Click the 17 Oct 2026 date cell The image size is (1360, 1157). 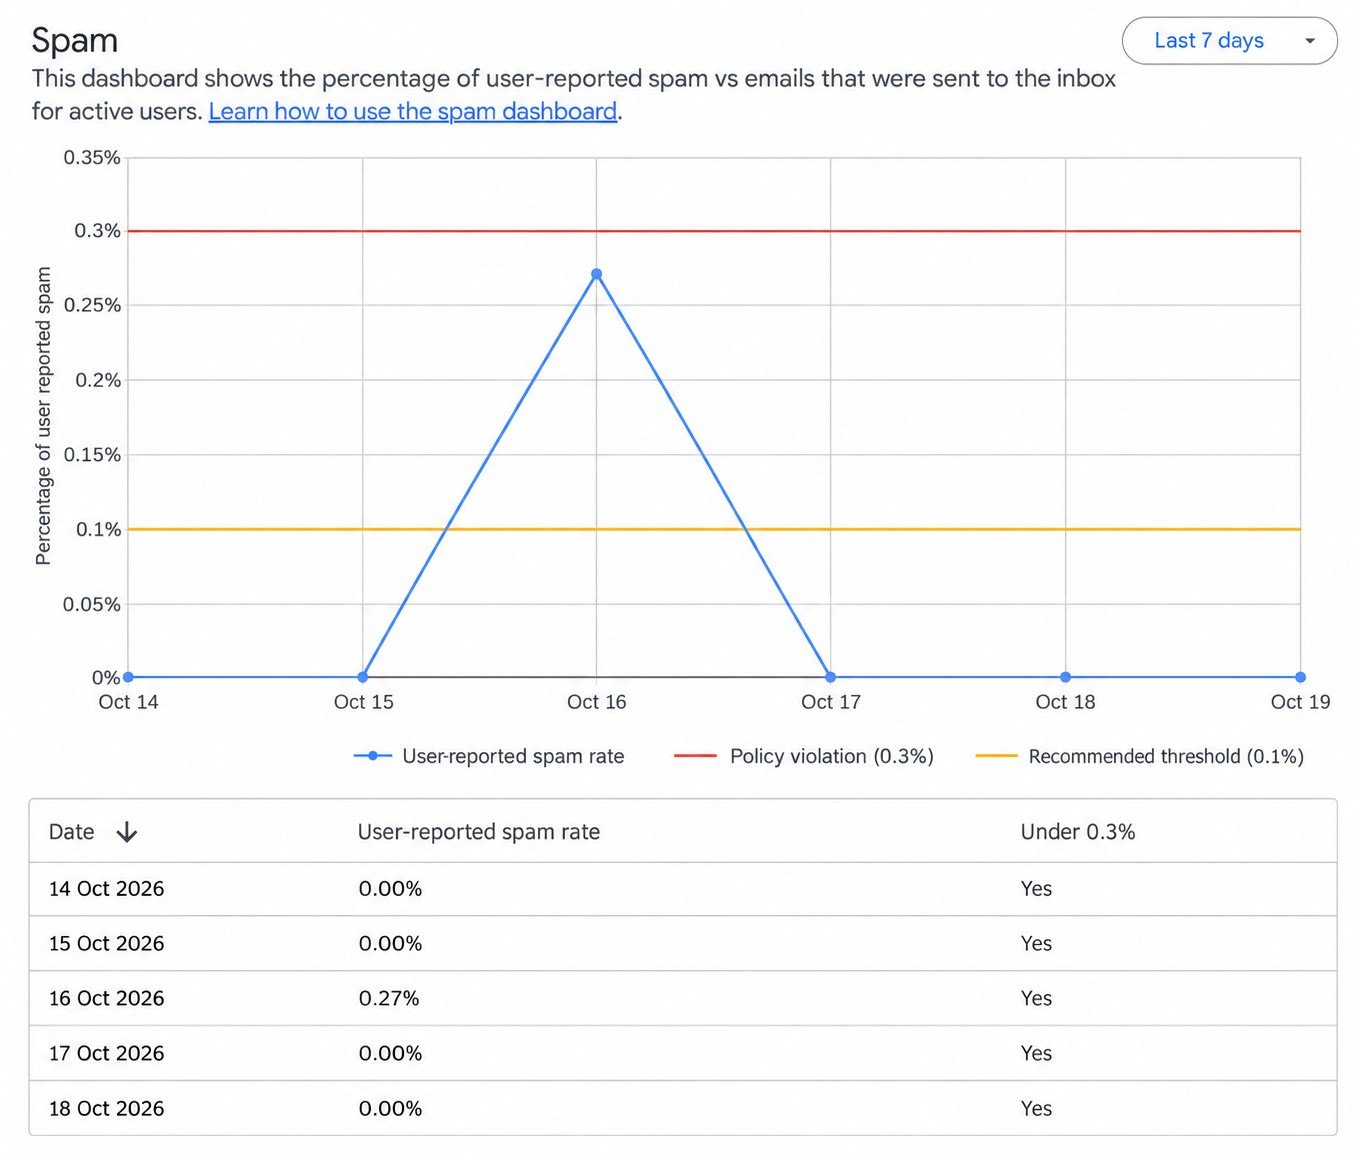click(107, 1054)
